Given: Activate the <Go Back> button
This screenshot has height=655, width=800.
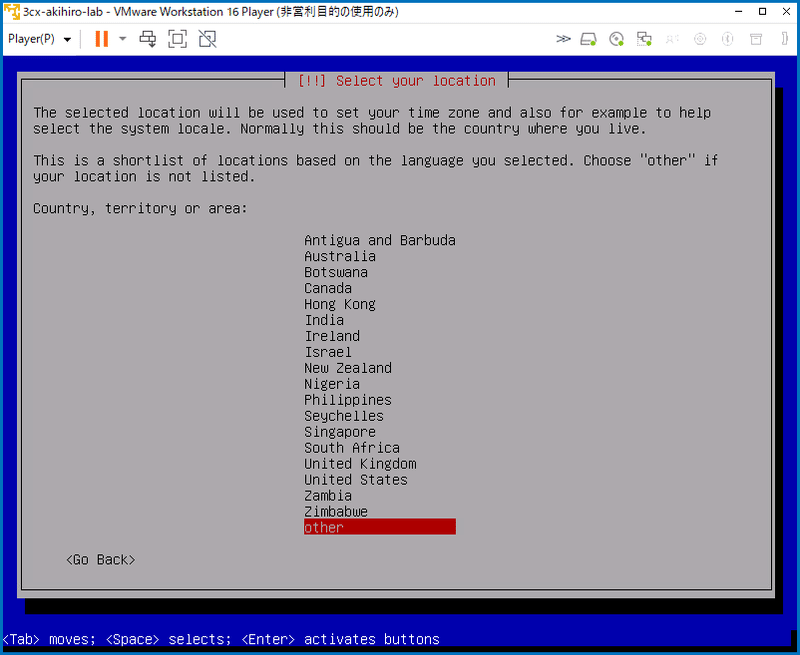Looking at the screenshot, I should pos(101,560).
